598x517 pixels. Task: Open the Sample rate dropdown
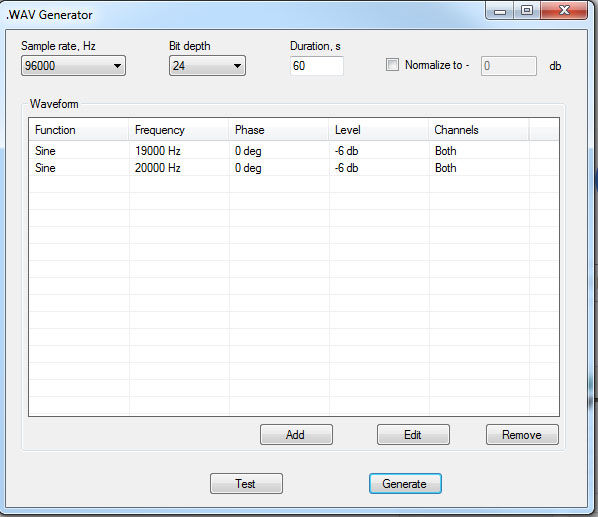tap(73, 66)
